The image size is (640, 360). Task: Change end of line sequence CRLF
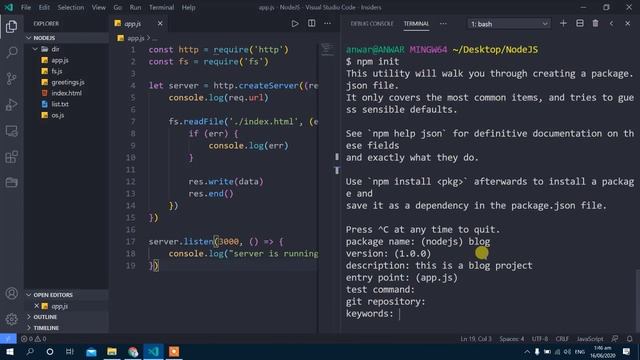(562, 339)
